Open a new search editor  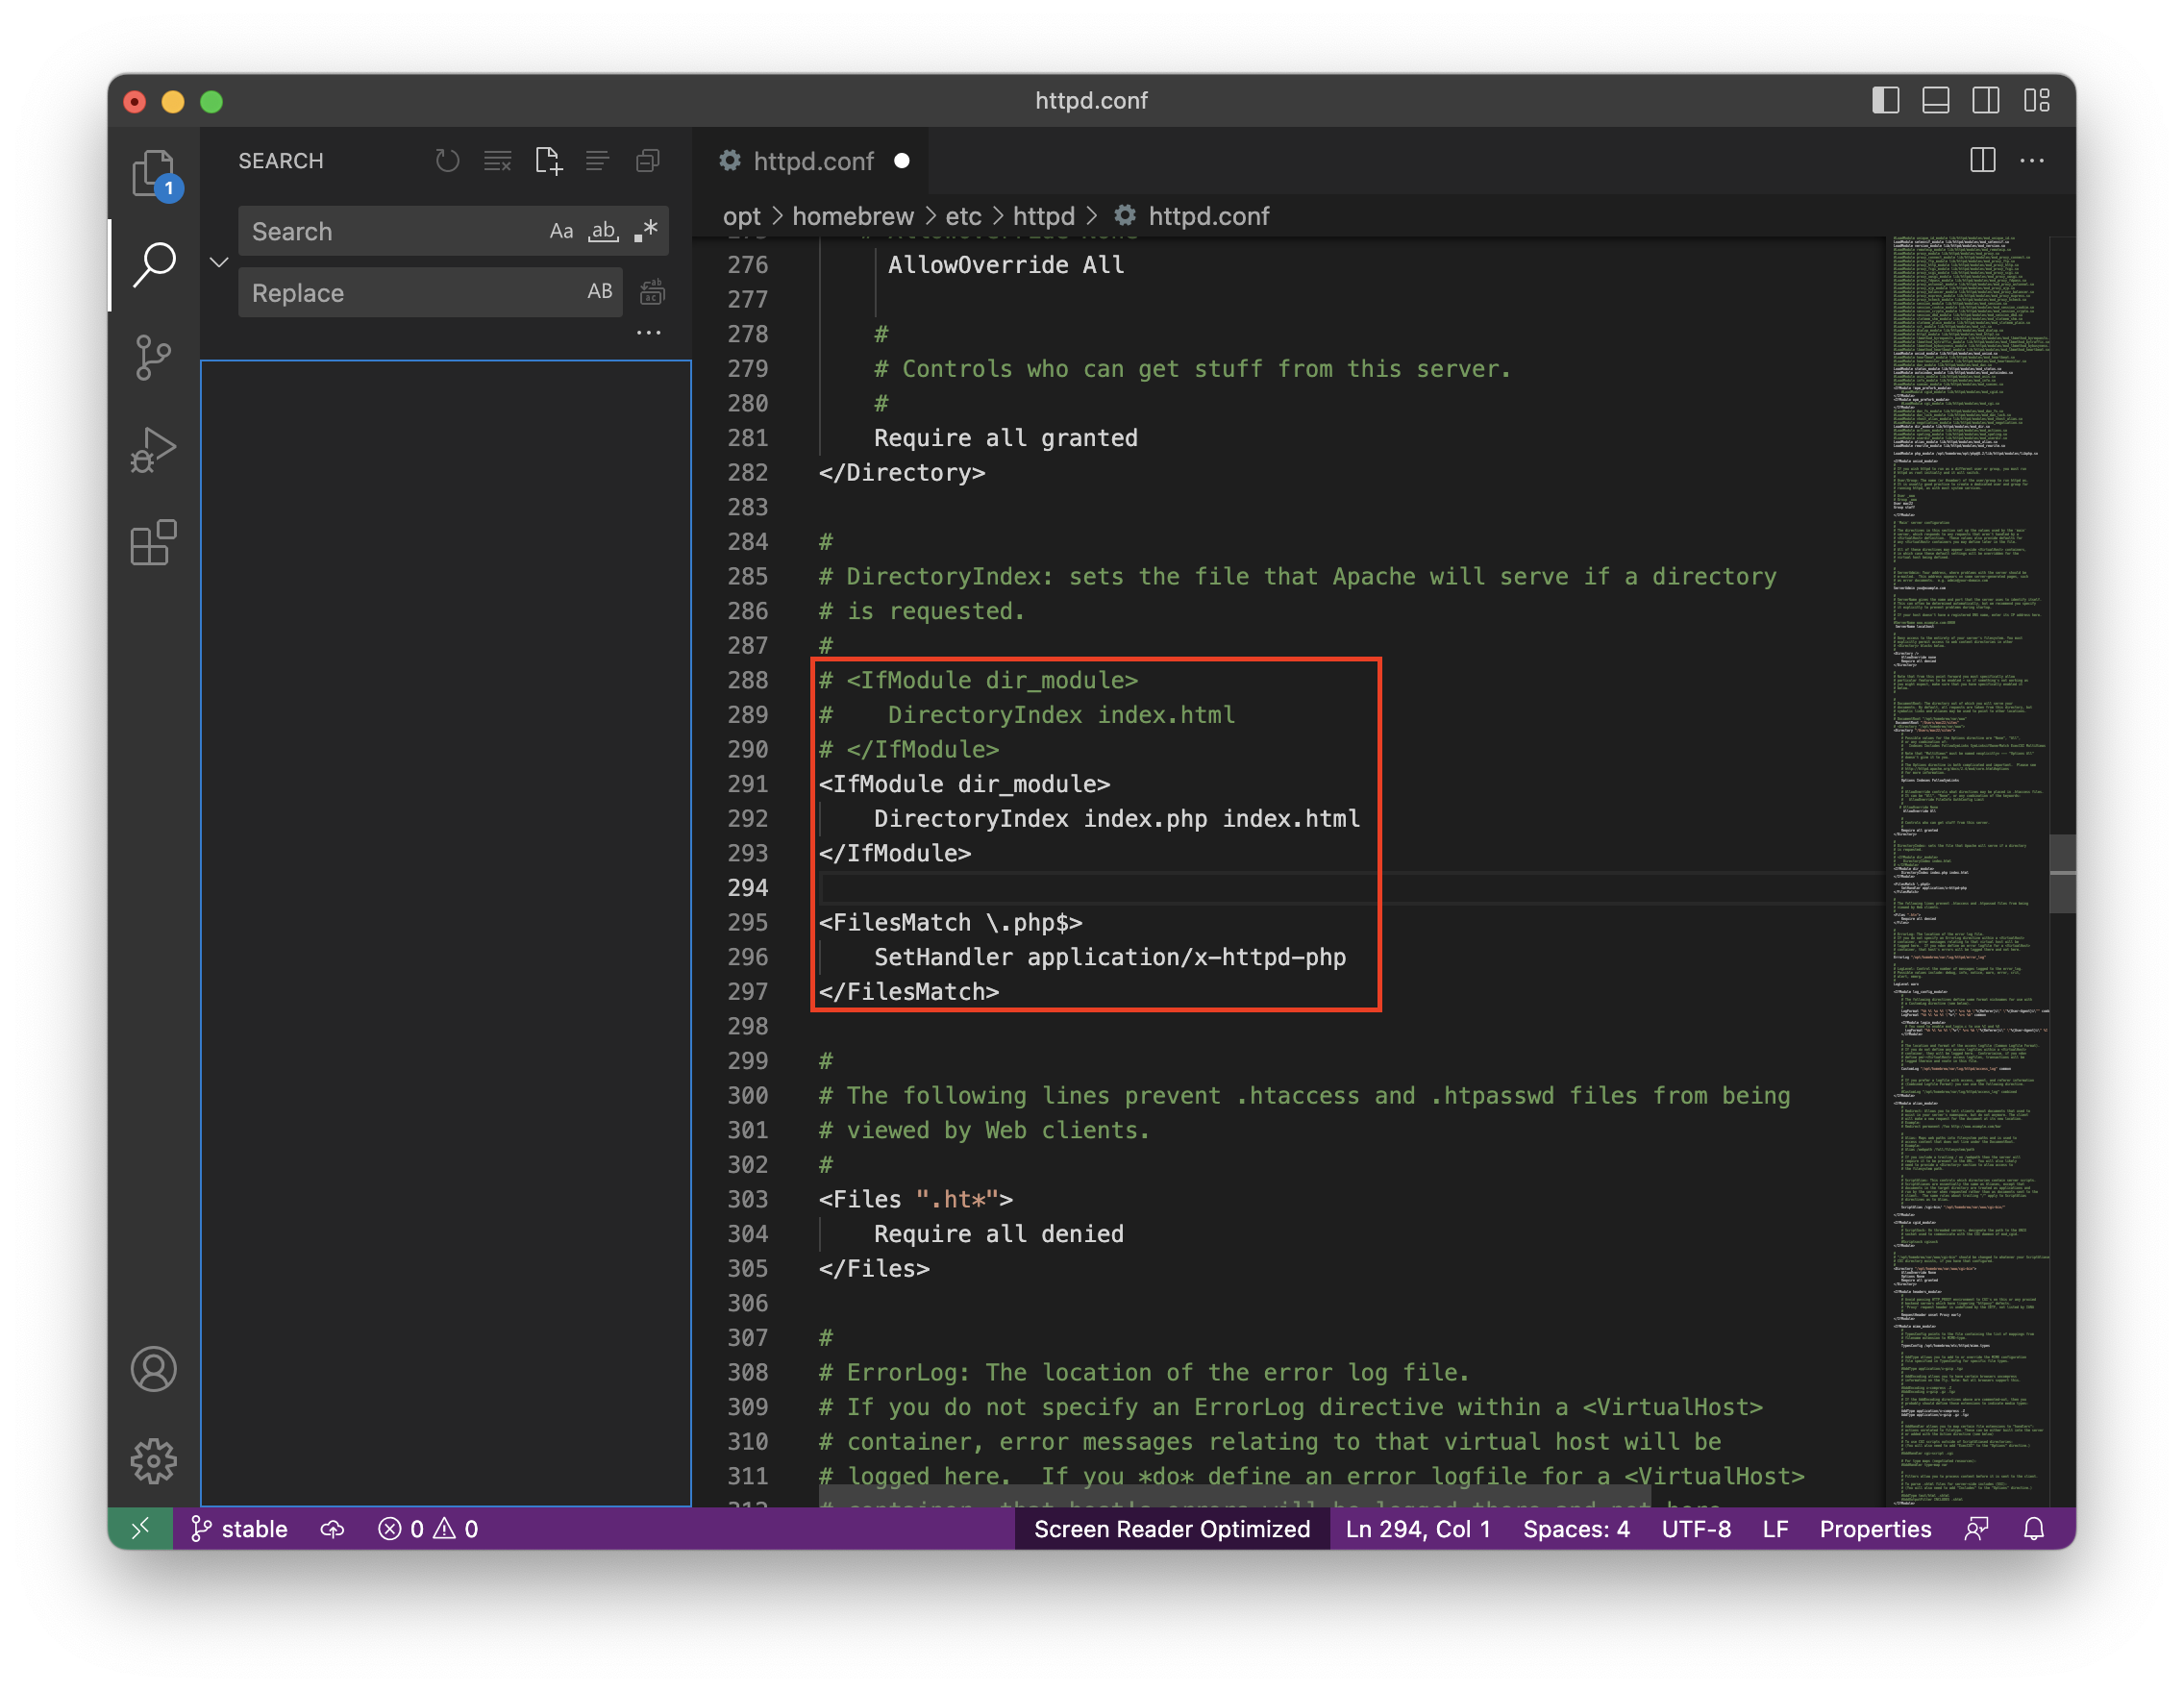pyautogui.click(x=548, y=161)
